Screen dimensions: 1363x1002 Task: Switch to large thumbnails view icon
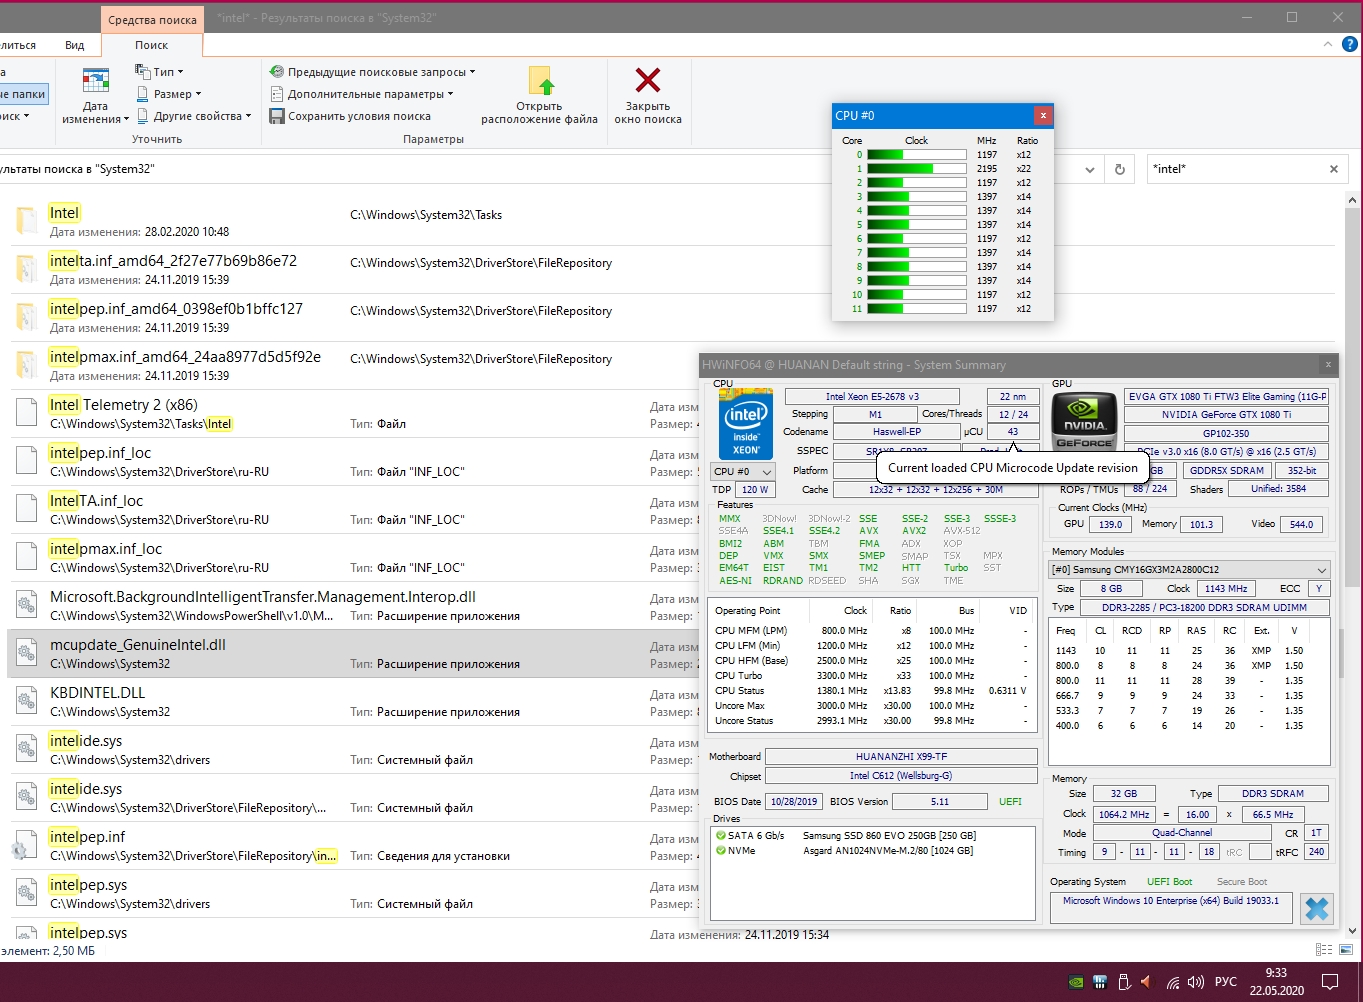(1346, 949)
